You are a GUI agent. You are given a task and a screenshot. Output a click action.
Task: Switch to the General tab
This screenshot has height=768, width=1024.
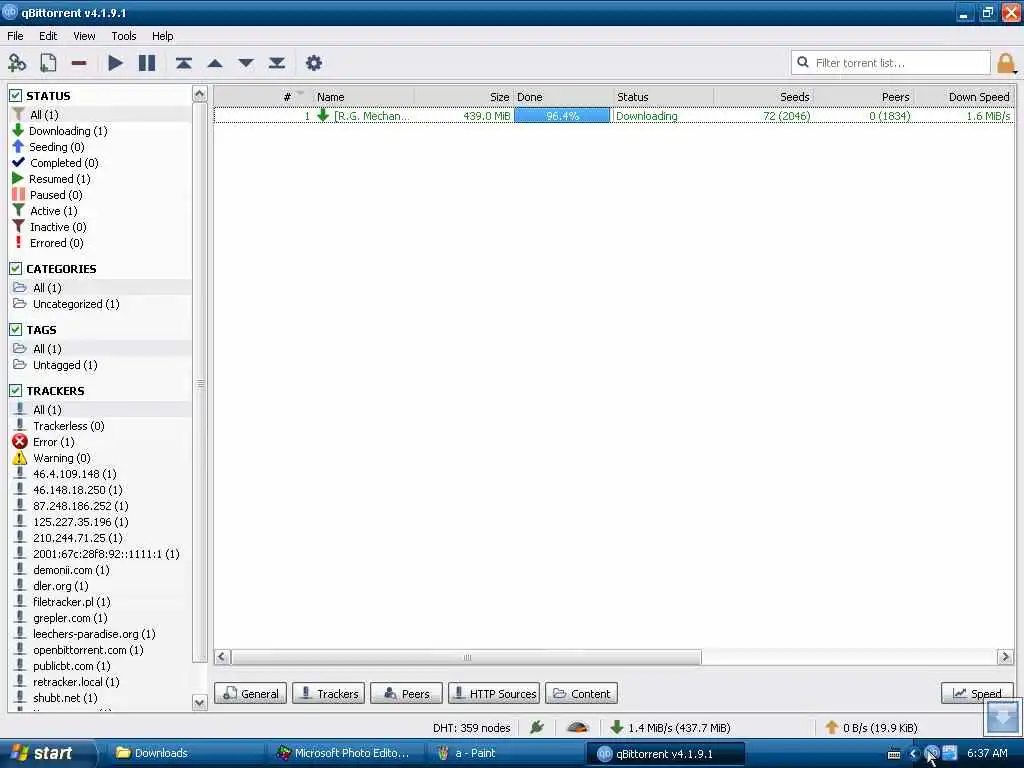click(x=251, y=694)
